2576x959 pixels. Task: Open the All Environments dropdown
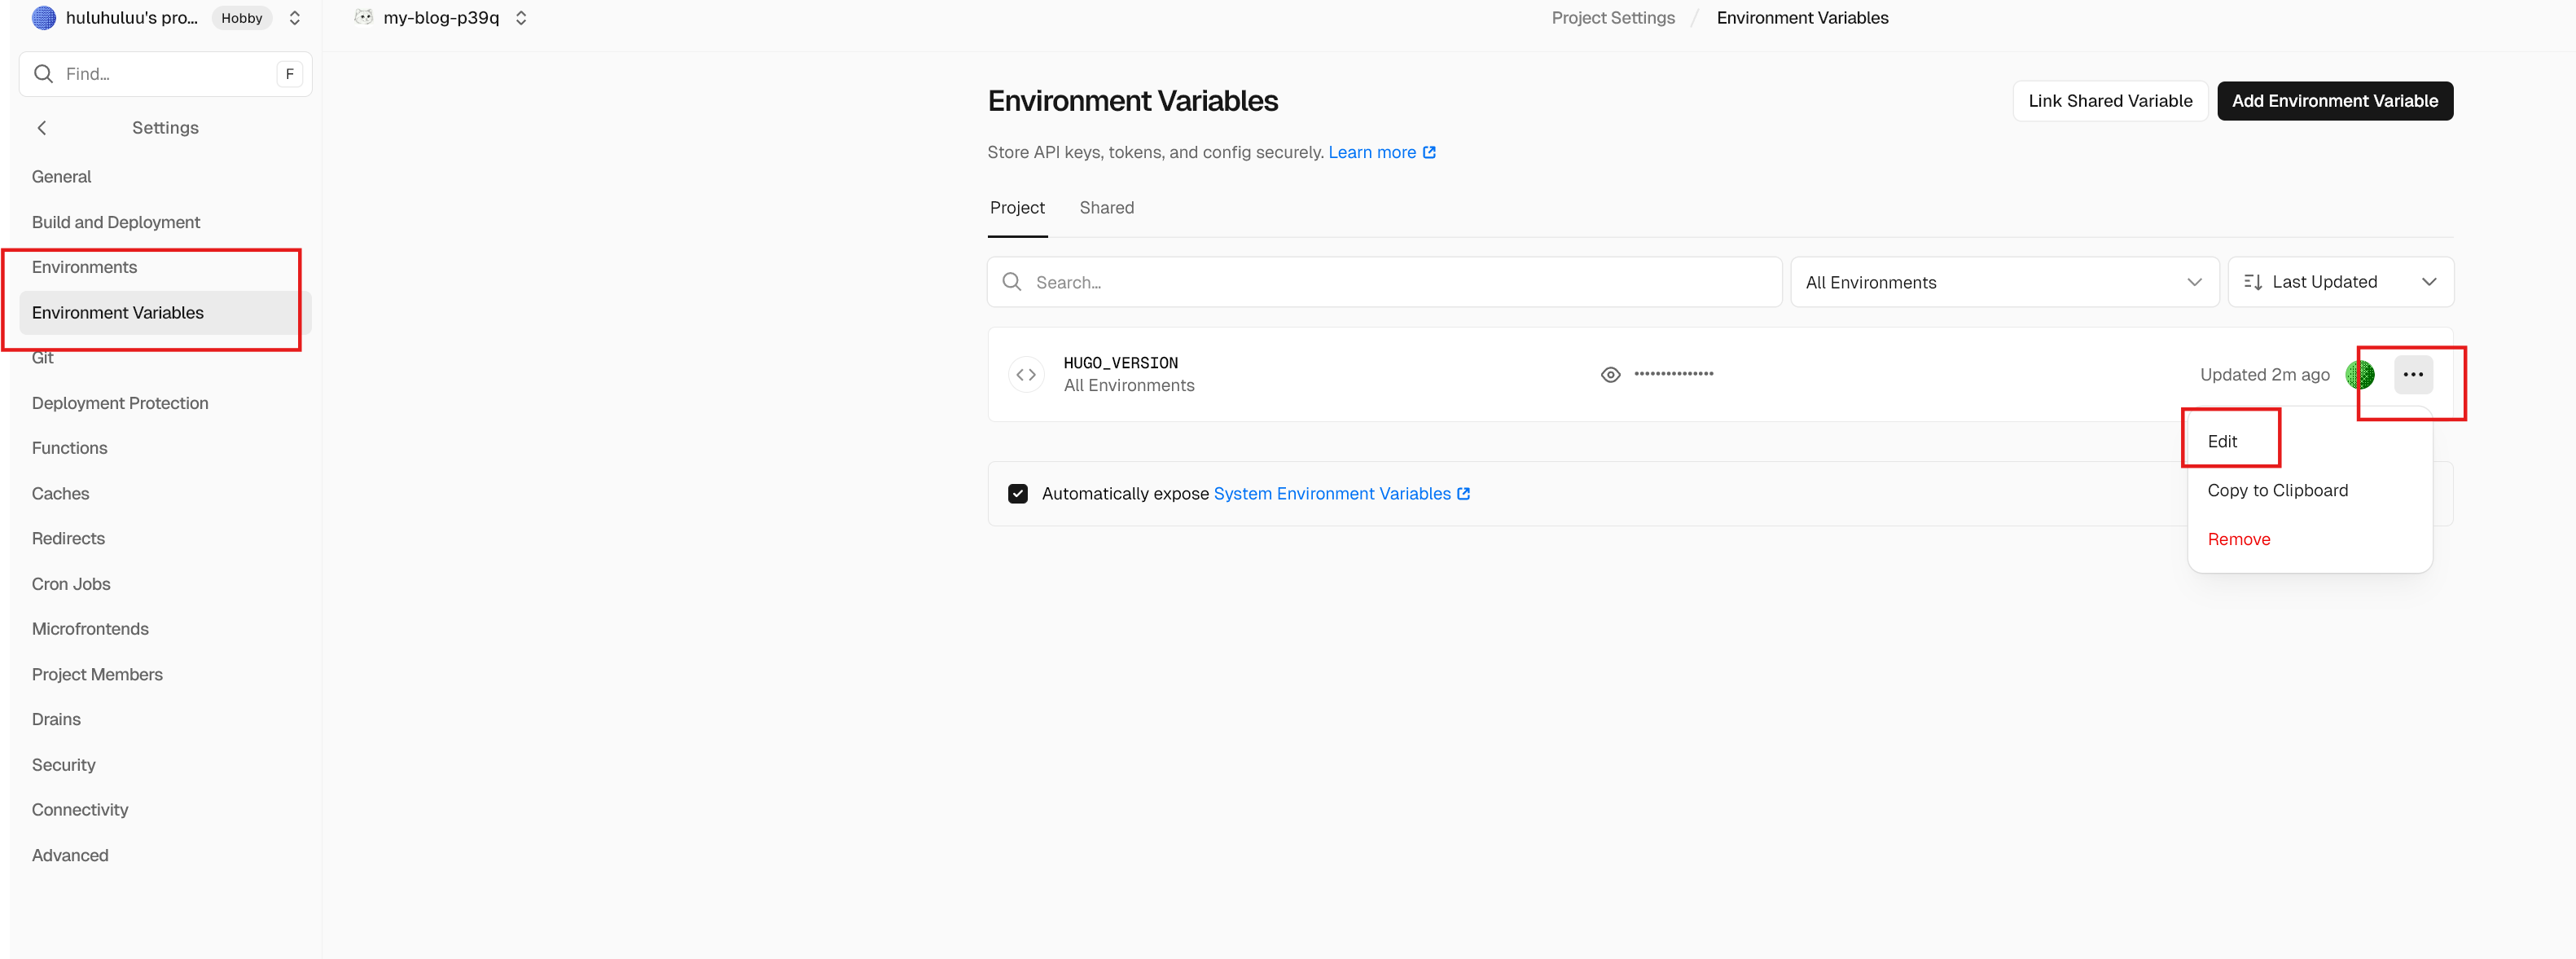click(x=2003, y=283)
